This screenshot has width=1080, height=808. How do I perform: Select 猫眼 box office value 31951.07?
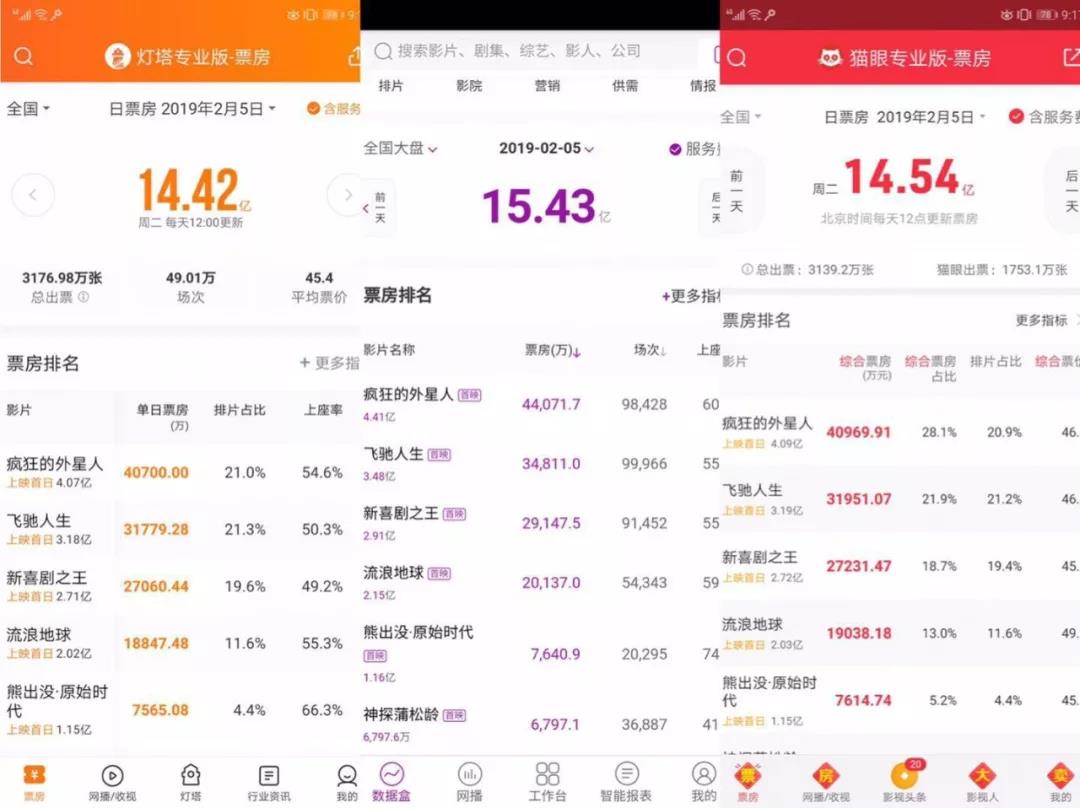pos(859,499)
